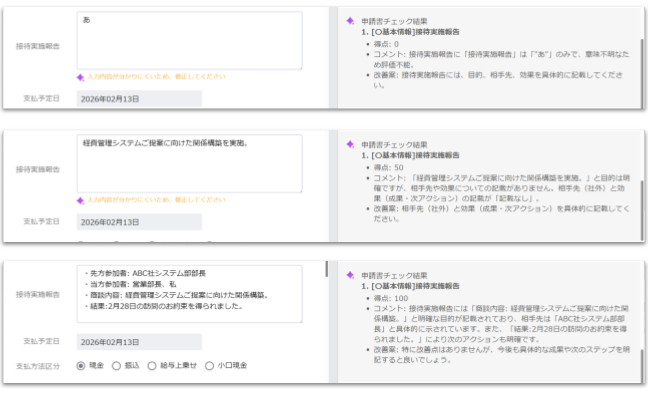Screen dimensions: 648x393
Task: Click the 改善案 saying 特に改善点はありません
Action: pyautogui.click(x=501, y=355)
